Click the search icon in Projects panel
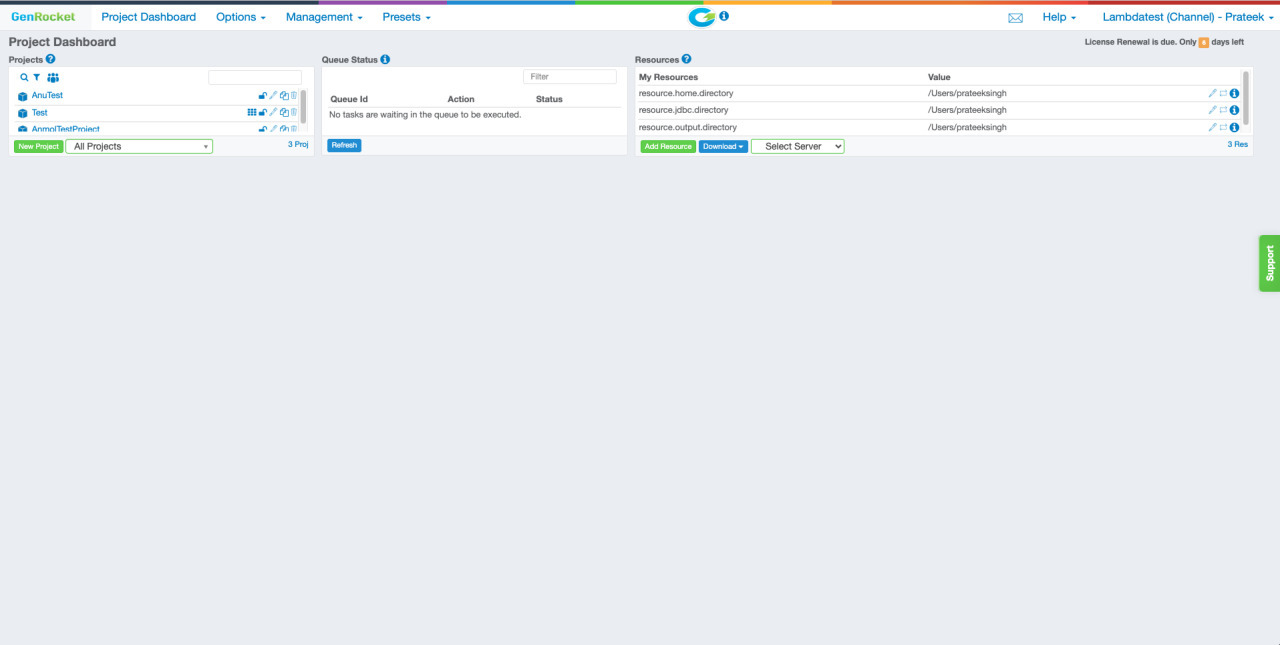 [x=23, y=77]
